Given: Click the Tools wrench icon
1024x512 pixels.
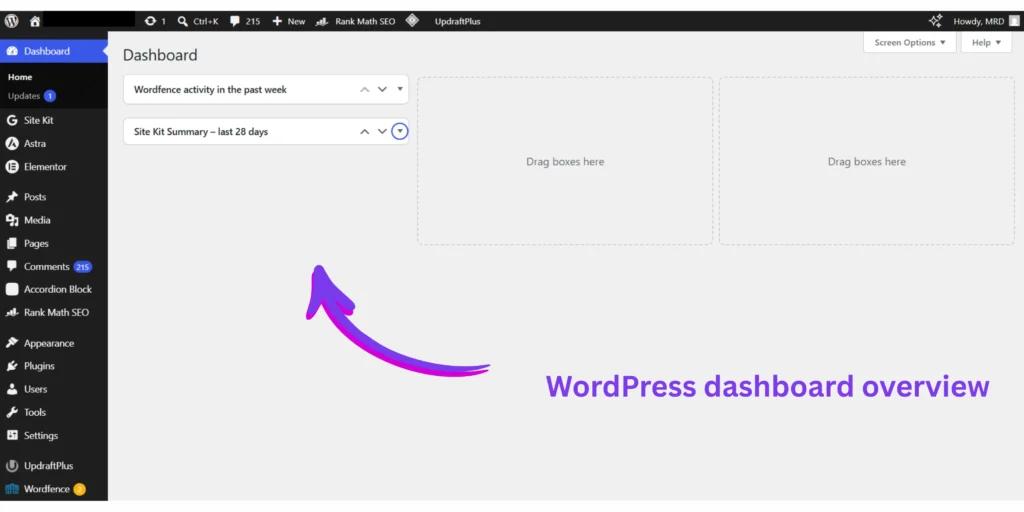Looking at the screenshot, I should click(x=12, y=412).
